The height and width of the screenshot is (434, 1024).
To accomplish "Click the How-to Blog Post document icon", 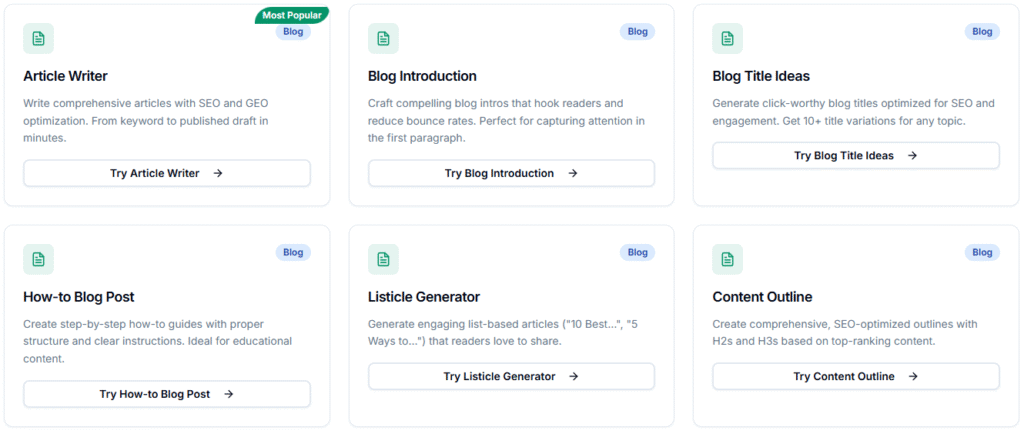I will (38, 260).
